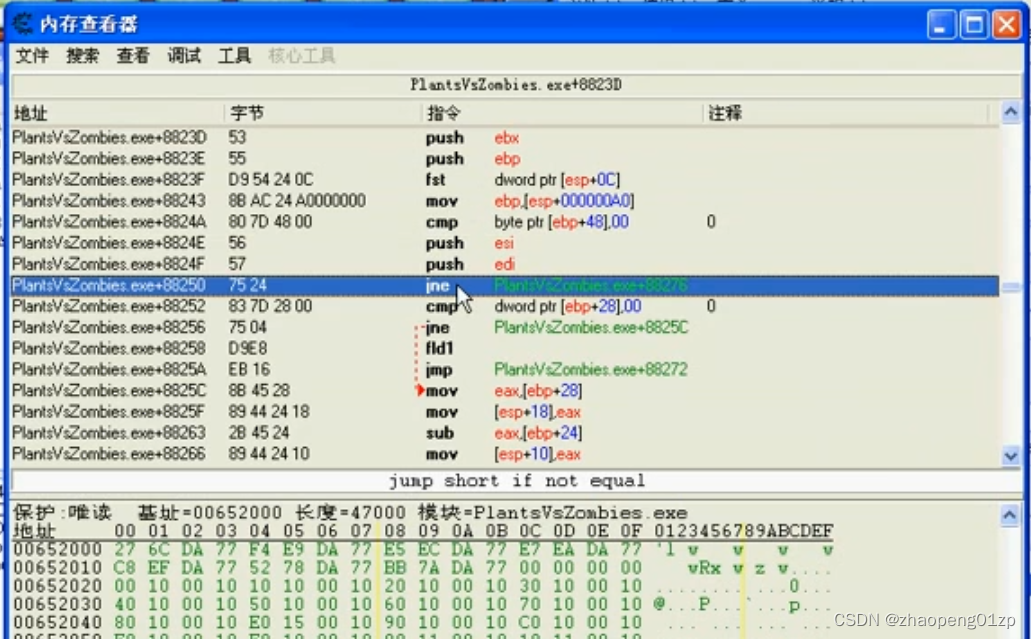This screenshot has height=639, width=1031.
Task: Click jump target PlantsVsZombies.exe+8825C
Action: tap(591, 327)
